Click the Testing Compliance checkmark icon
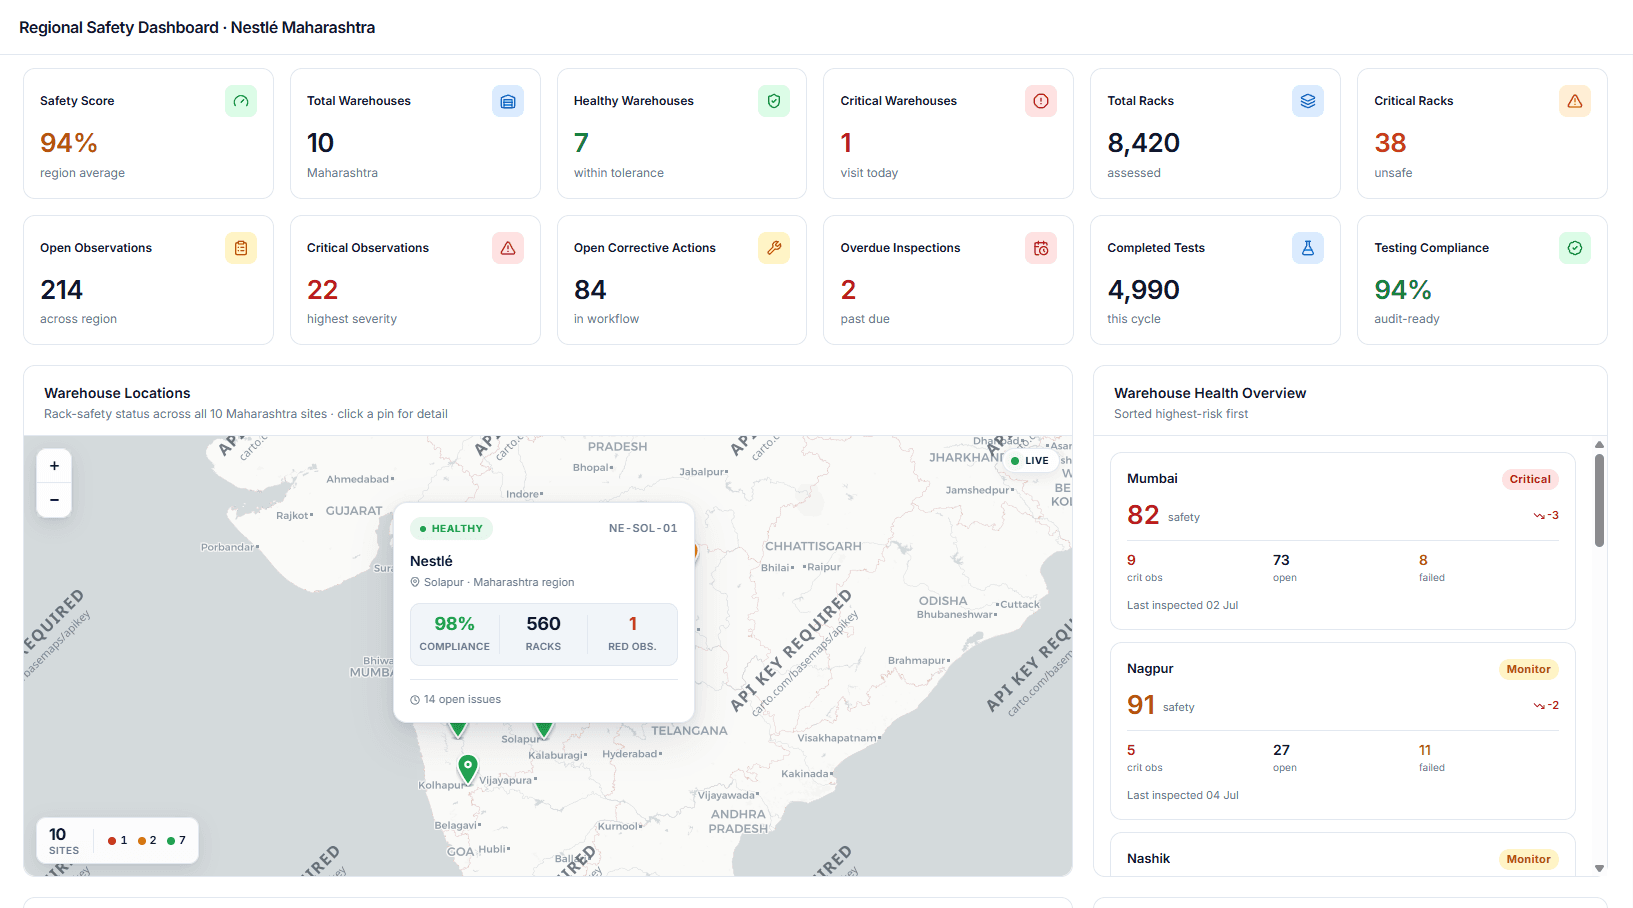 point(1575,248)
